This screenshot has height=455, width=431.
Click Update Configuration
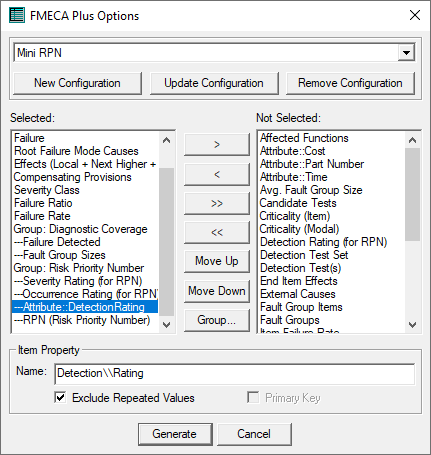point(214,83)
